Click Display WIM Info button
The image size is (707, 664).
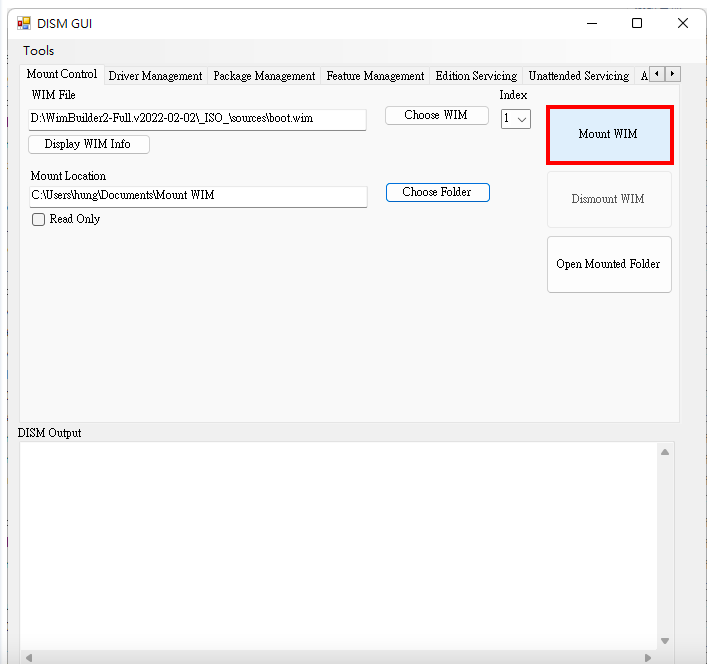[89, 144]
